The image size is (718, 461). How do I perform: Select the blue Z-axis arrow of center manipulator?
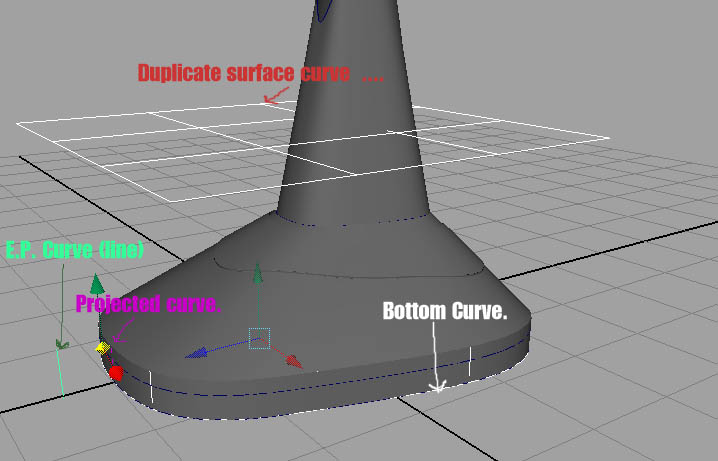click(196, 353)
